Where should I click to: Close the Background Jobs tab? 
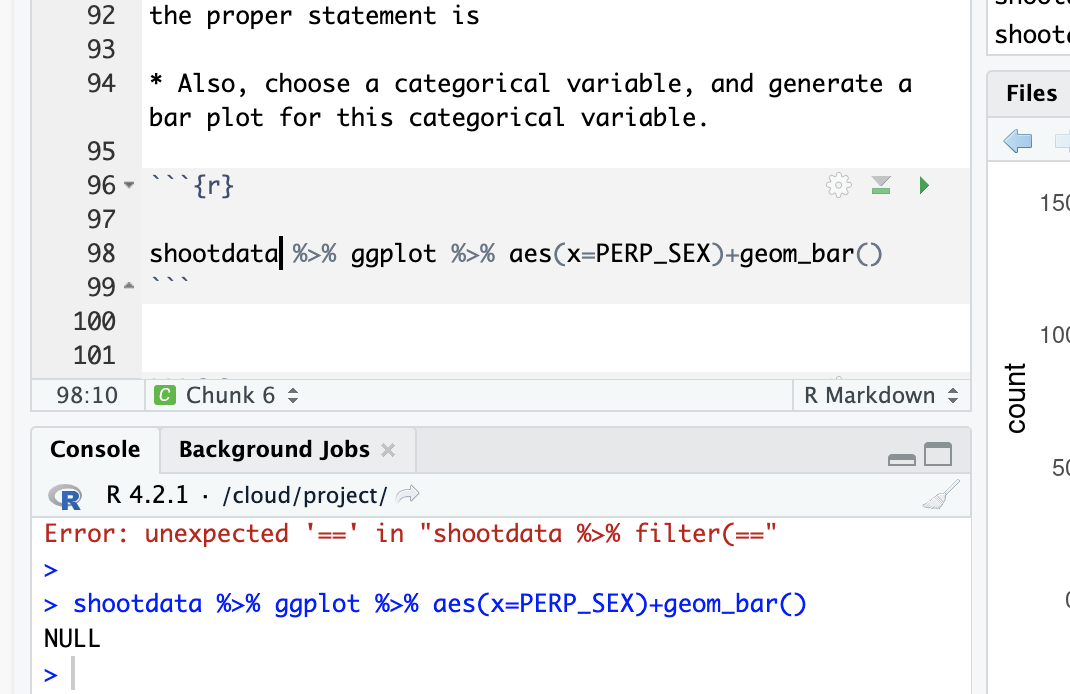[x=388, y=450]
